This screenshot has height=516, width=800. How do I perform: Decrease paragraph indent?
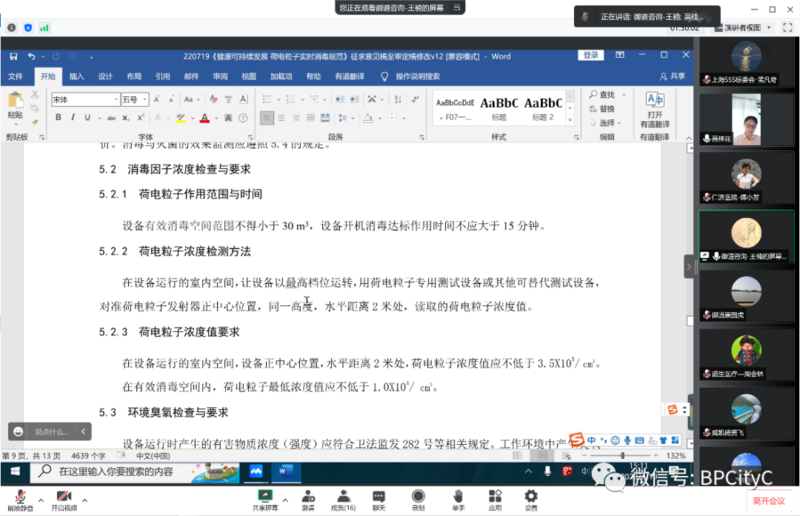pos(340,99)
